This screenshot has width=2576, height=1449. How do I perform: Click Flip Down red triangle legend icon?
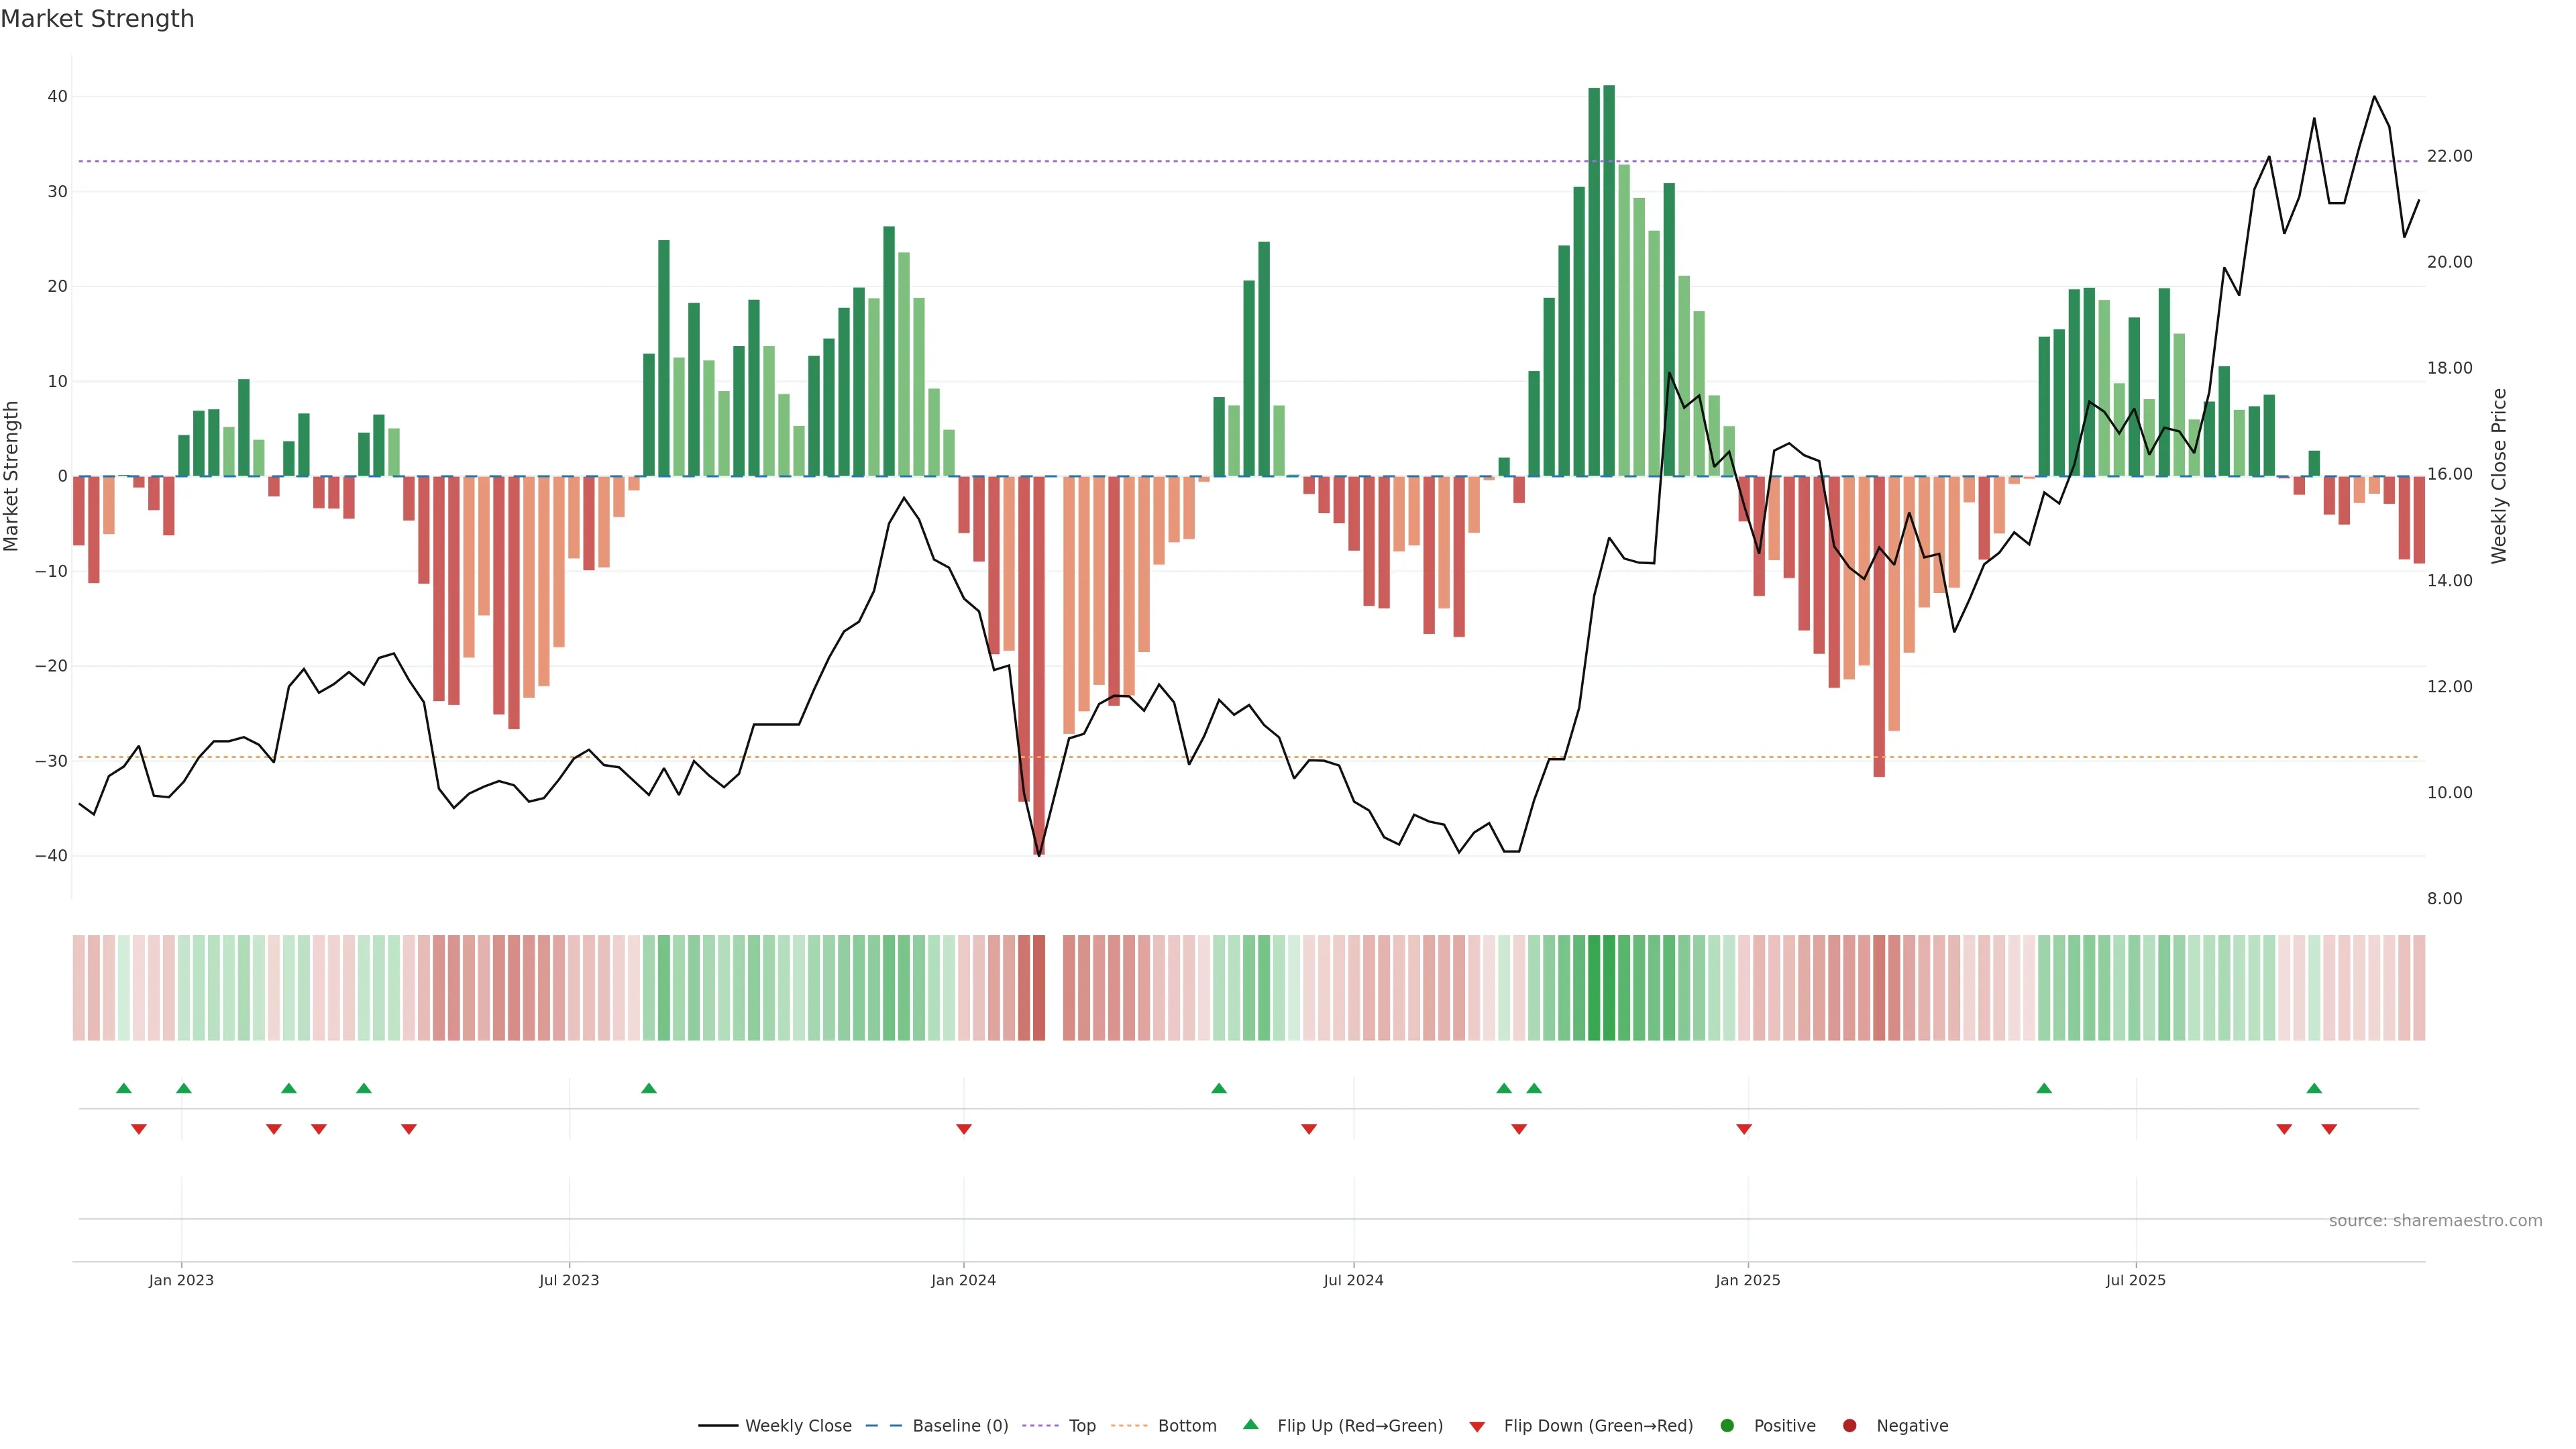pyautogui.click(x=1477, y=1427)
